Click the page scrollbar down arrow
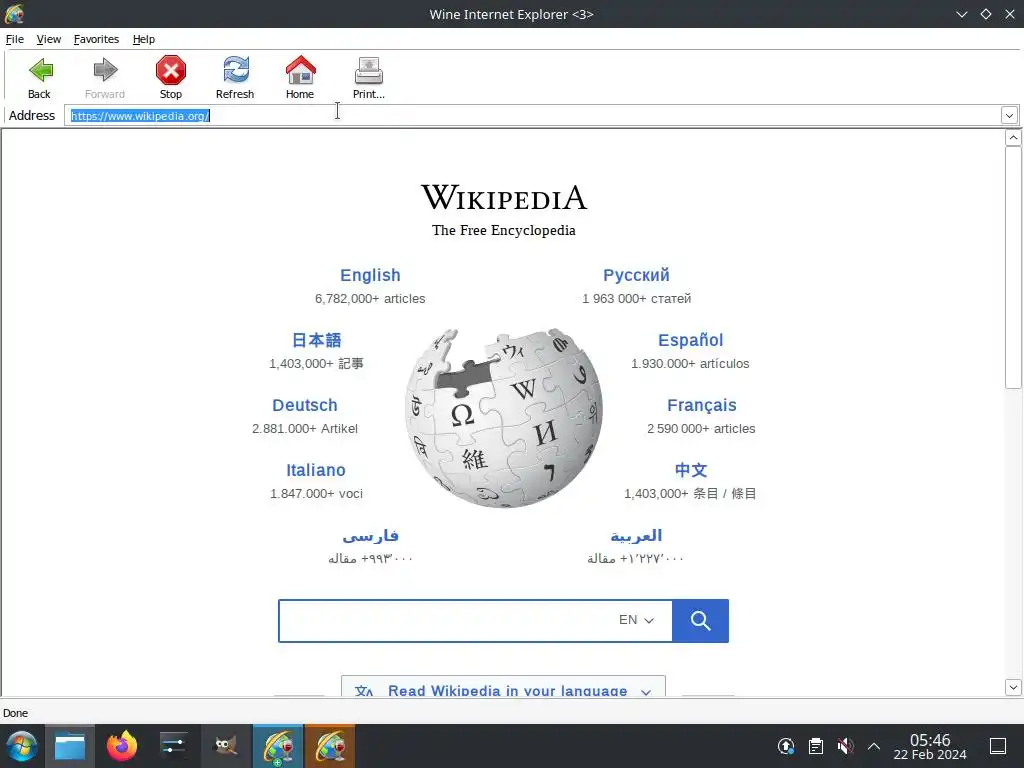Screen dimensions: 1024x768 click(1013, 687)
